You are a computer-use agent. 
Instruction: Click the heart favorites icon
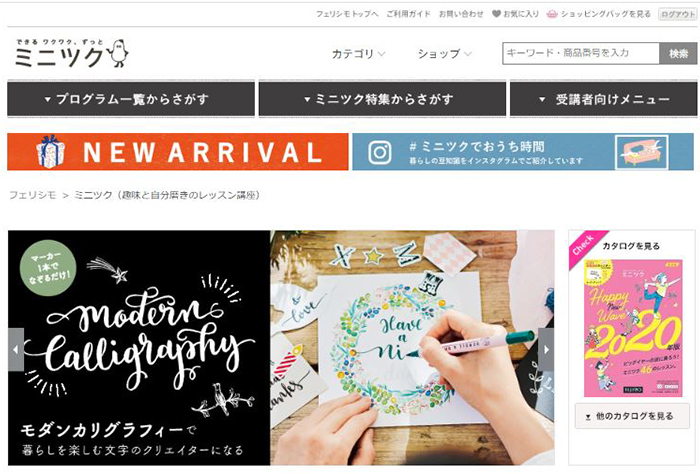click(x=496, y=14)
